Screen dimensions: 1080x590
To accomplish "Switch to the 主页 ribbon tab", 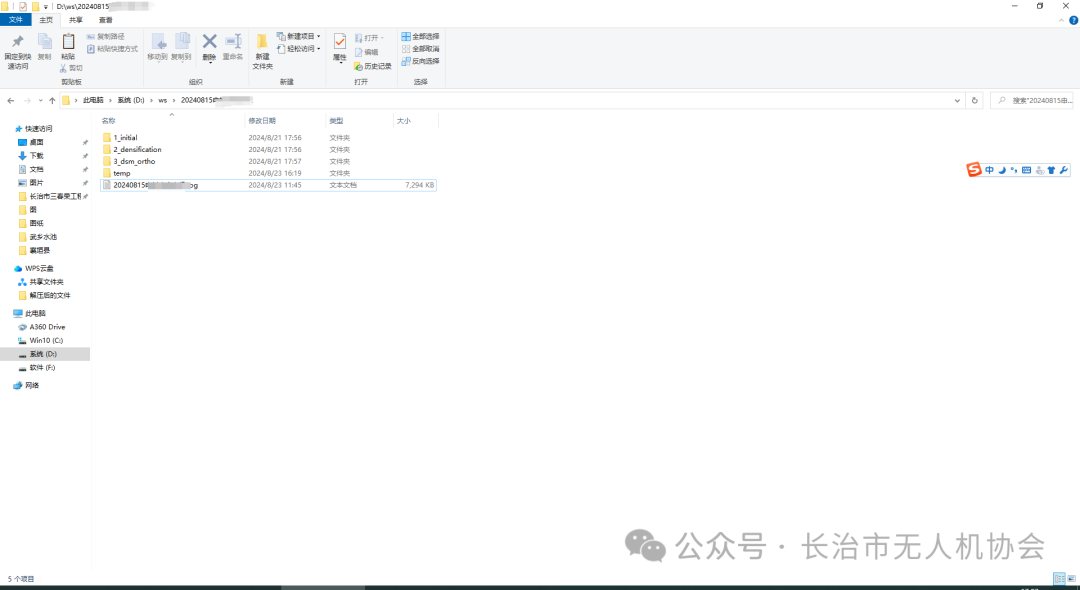I will click(46, 20).
